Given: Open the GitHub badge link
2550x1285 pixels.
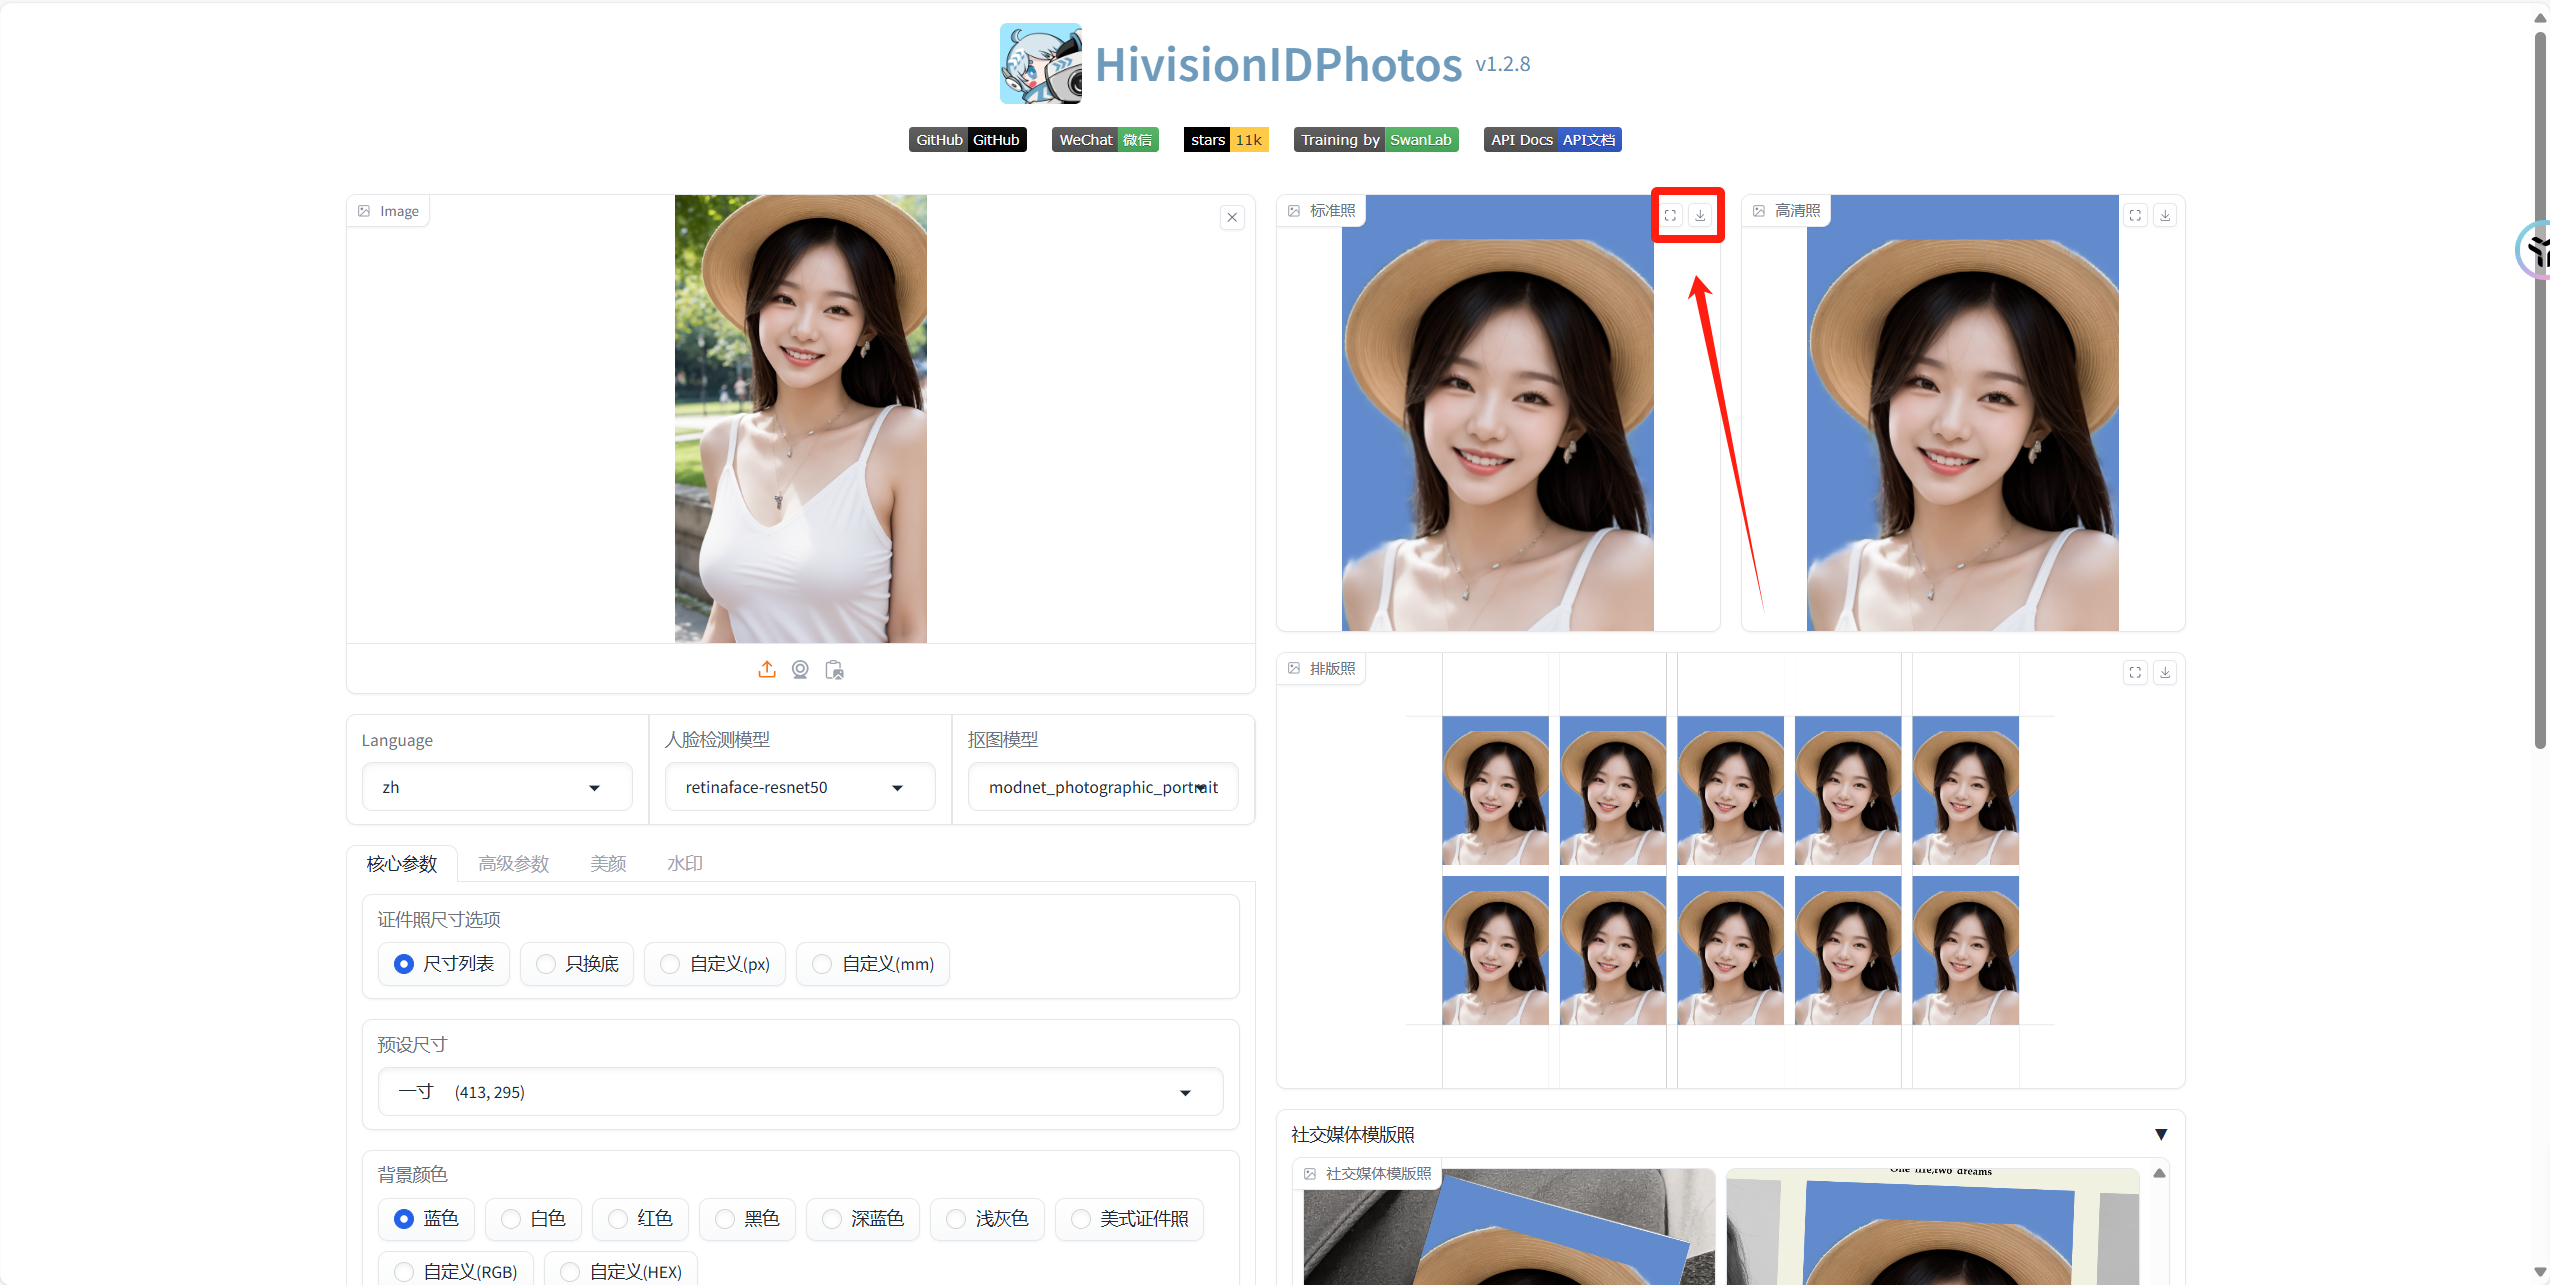Looking at the screenshot, I should pos(967,140).
